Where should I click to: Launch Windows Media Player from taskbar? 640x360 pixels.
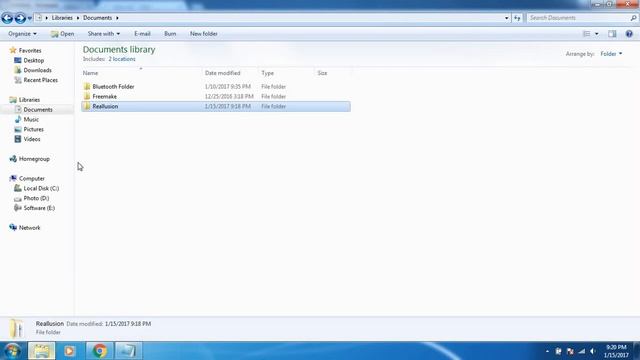[x=70, y=351]
